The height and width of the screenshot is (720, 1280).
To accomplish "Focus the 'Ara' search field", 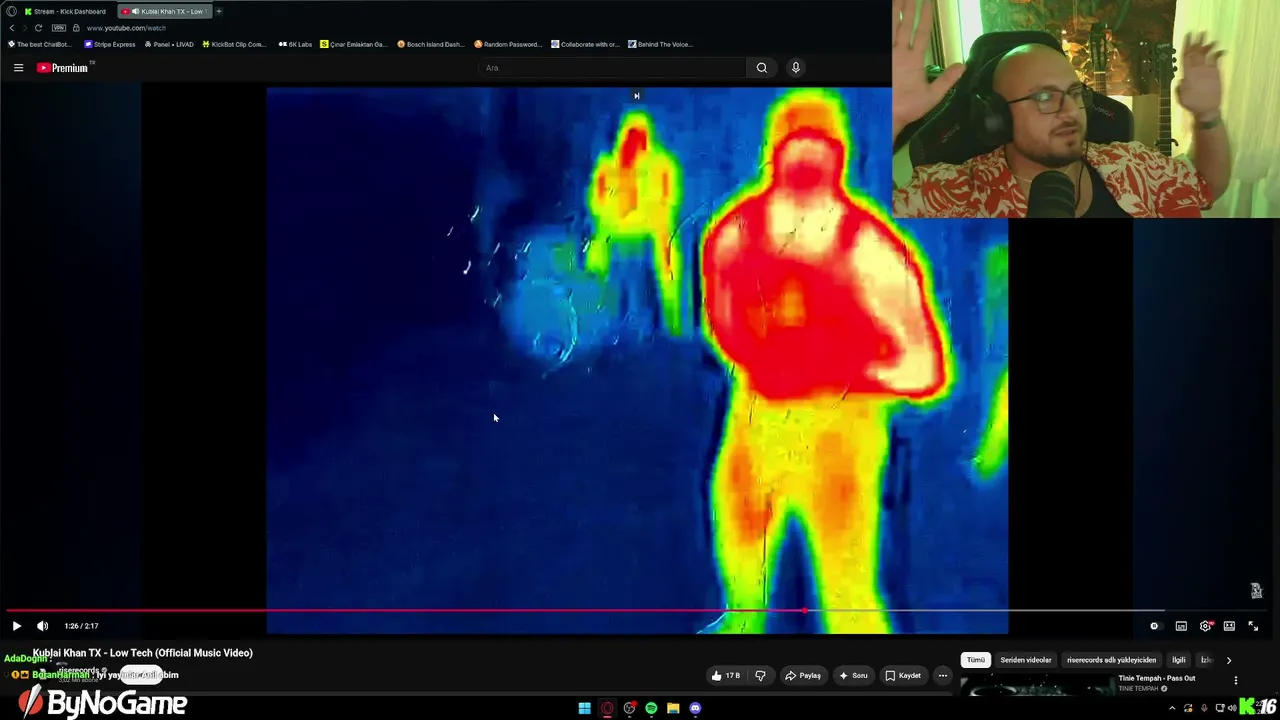I will tap(612, 68).
